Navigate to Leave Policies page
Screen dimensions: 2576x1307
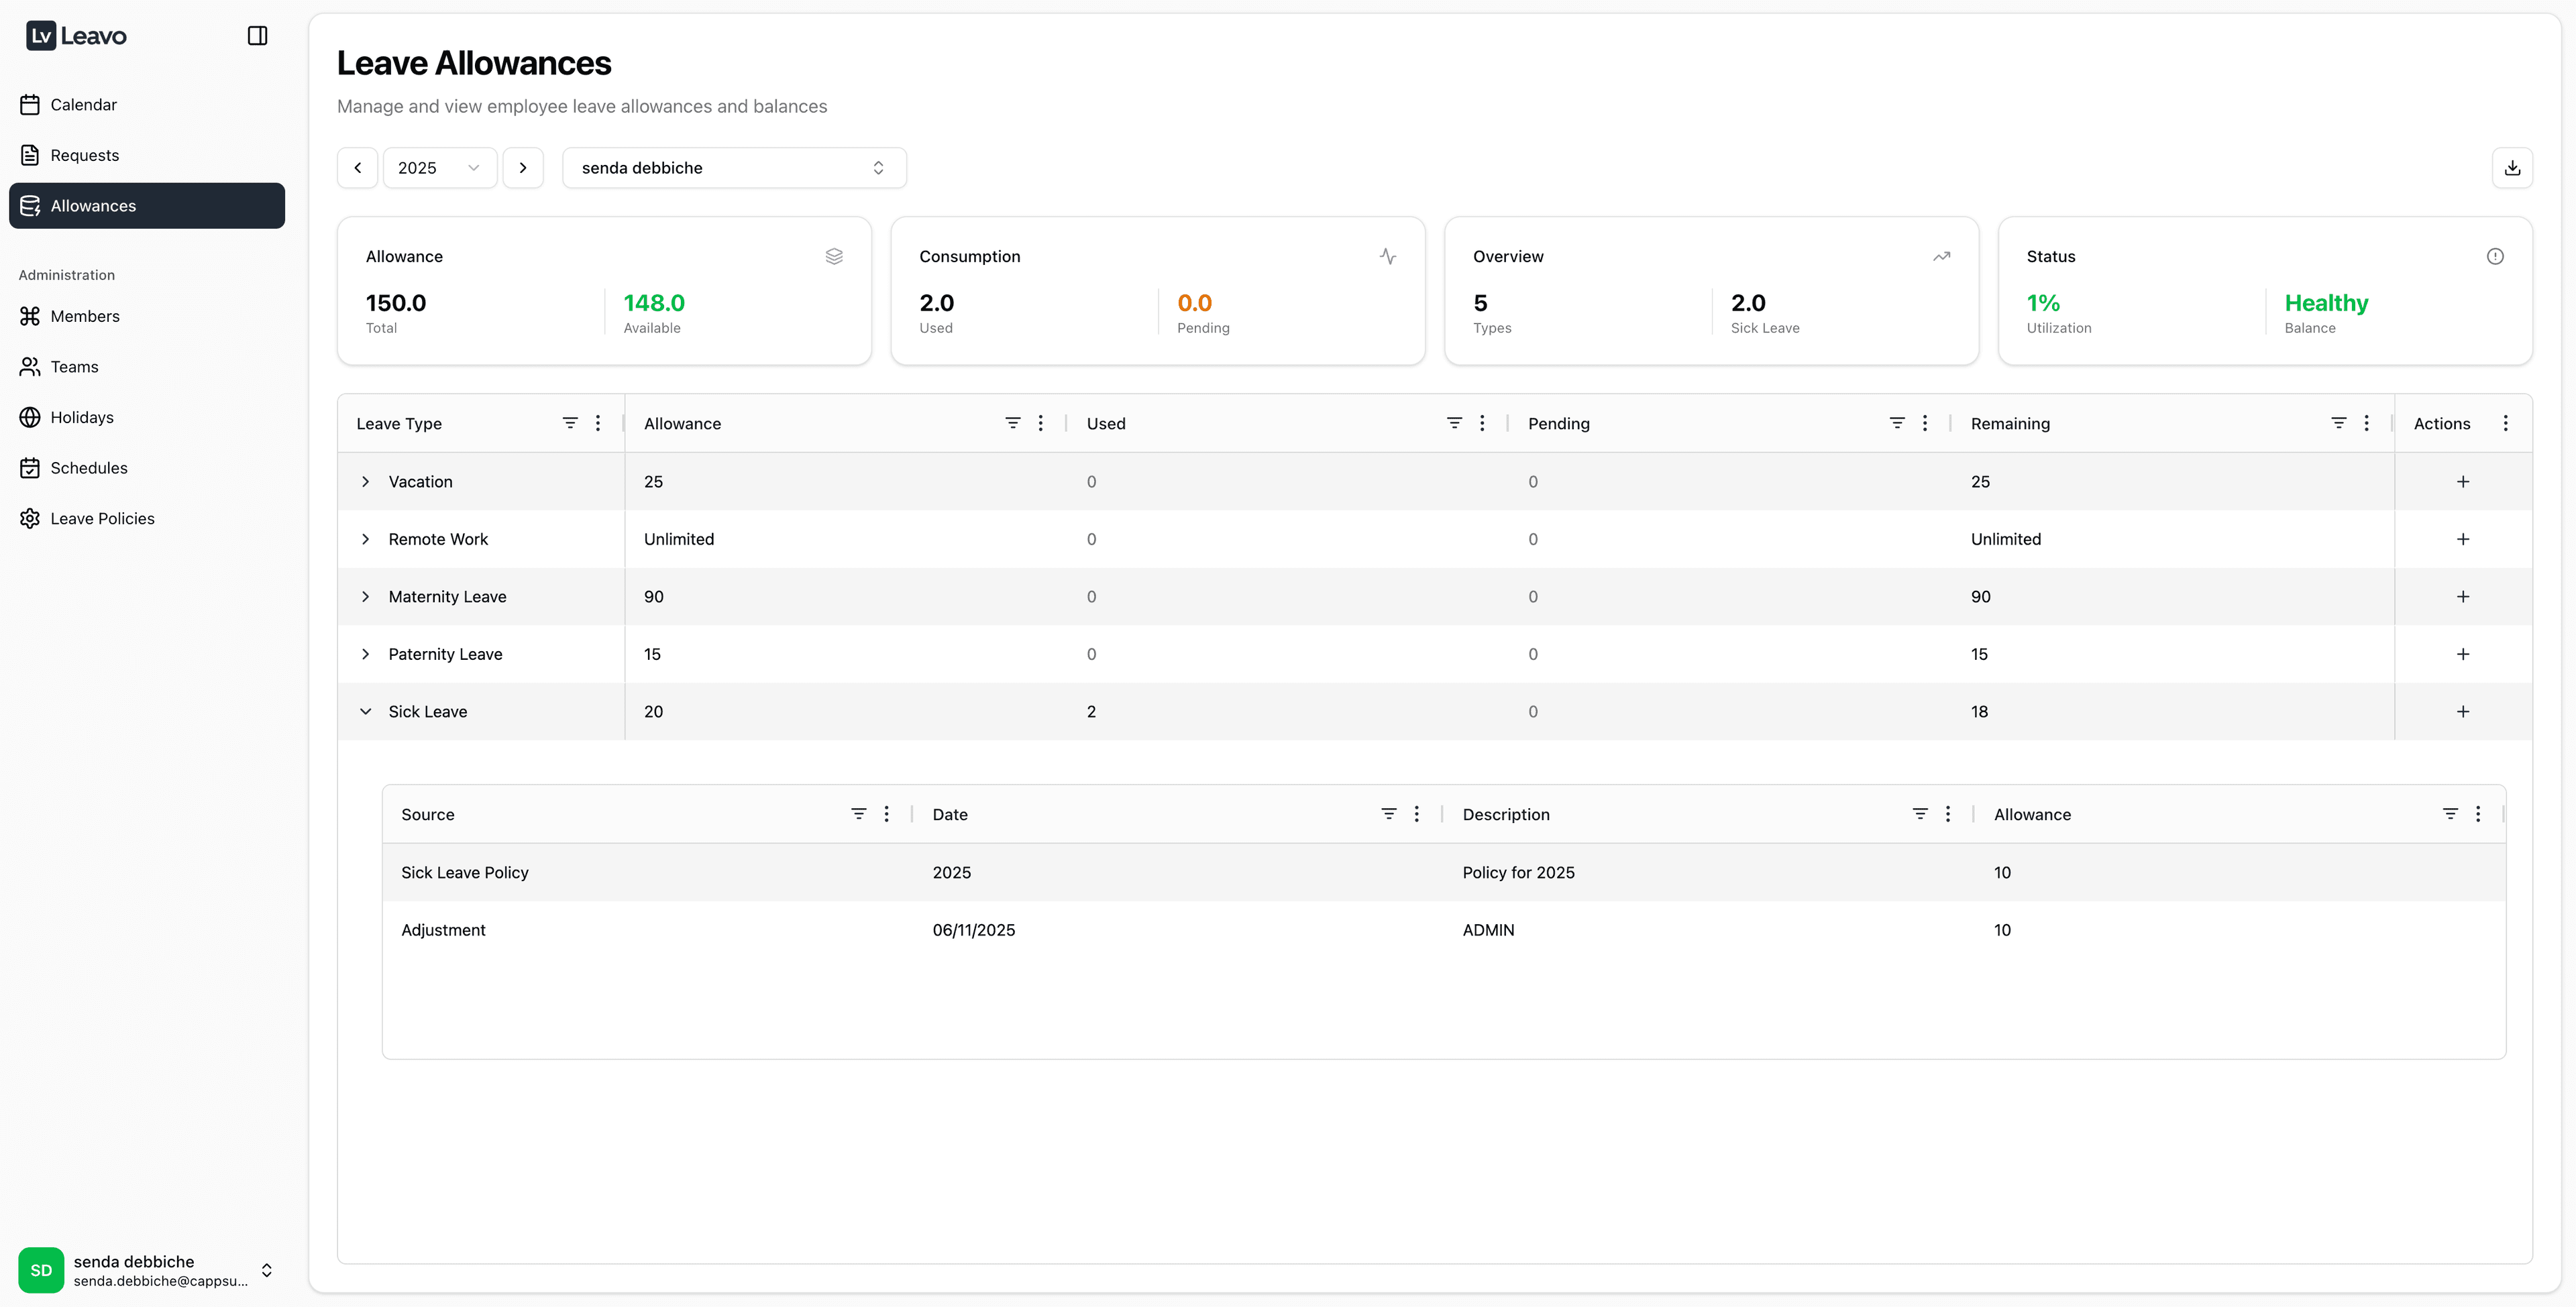(102, 519)
